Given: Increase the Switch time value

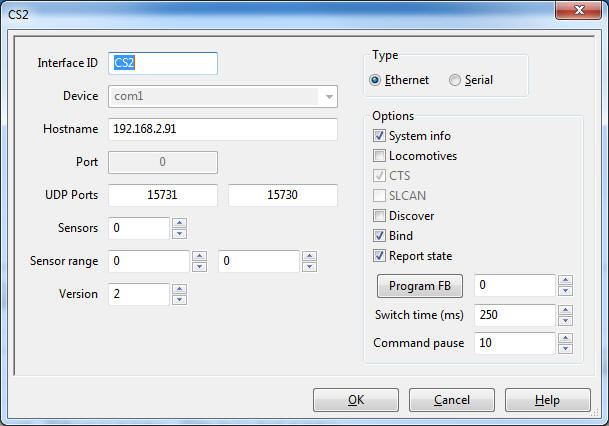Looking at the screenshot, I should 566,310.
